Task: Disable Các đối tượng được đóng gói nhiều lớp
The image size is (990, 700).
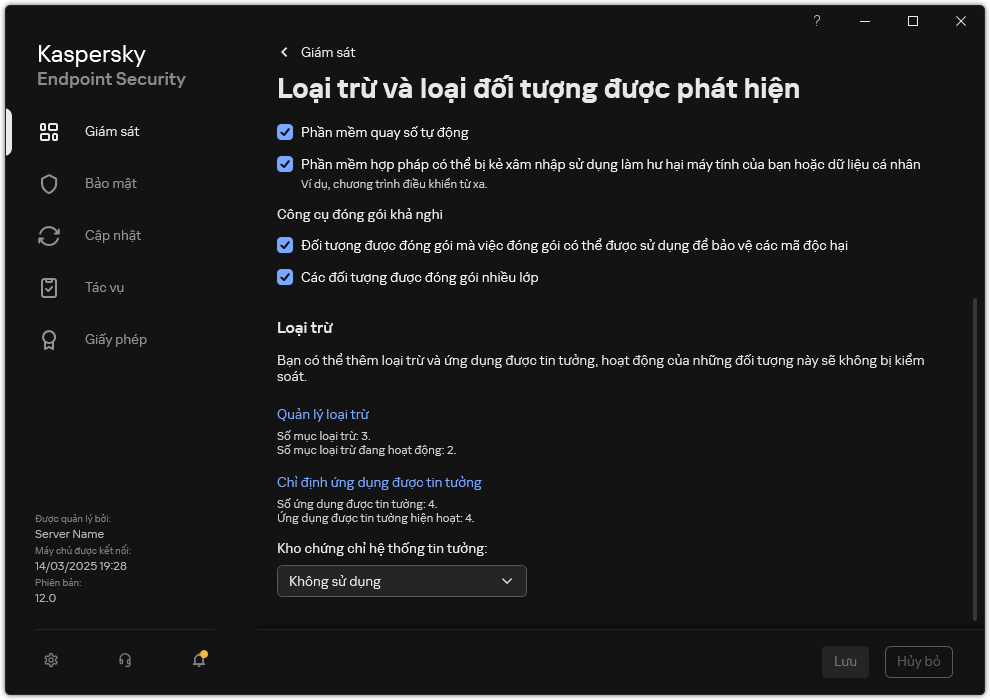Action: click(285, 277)
